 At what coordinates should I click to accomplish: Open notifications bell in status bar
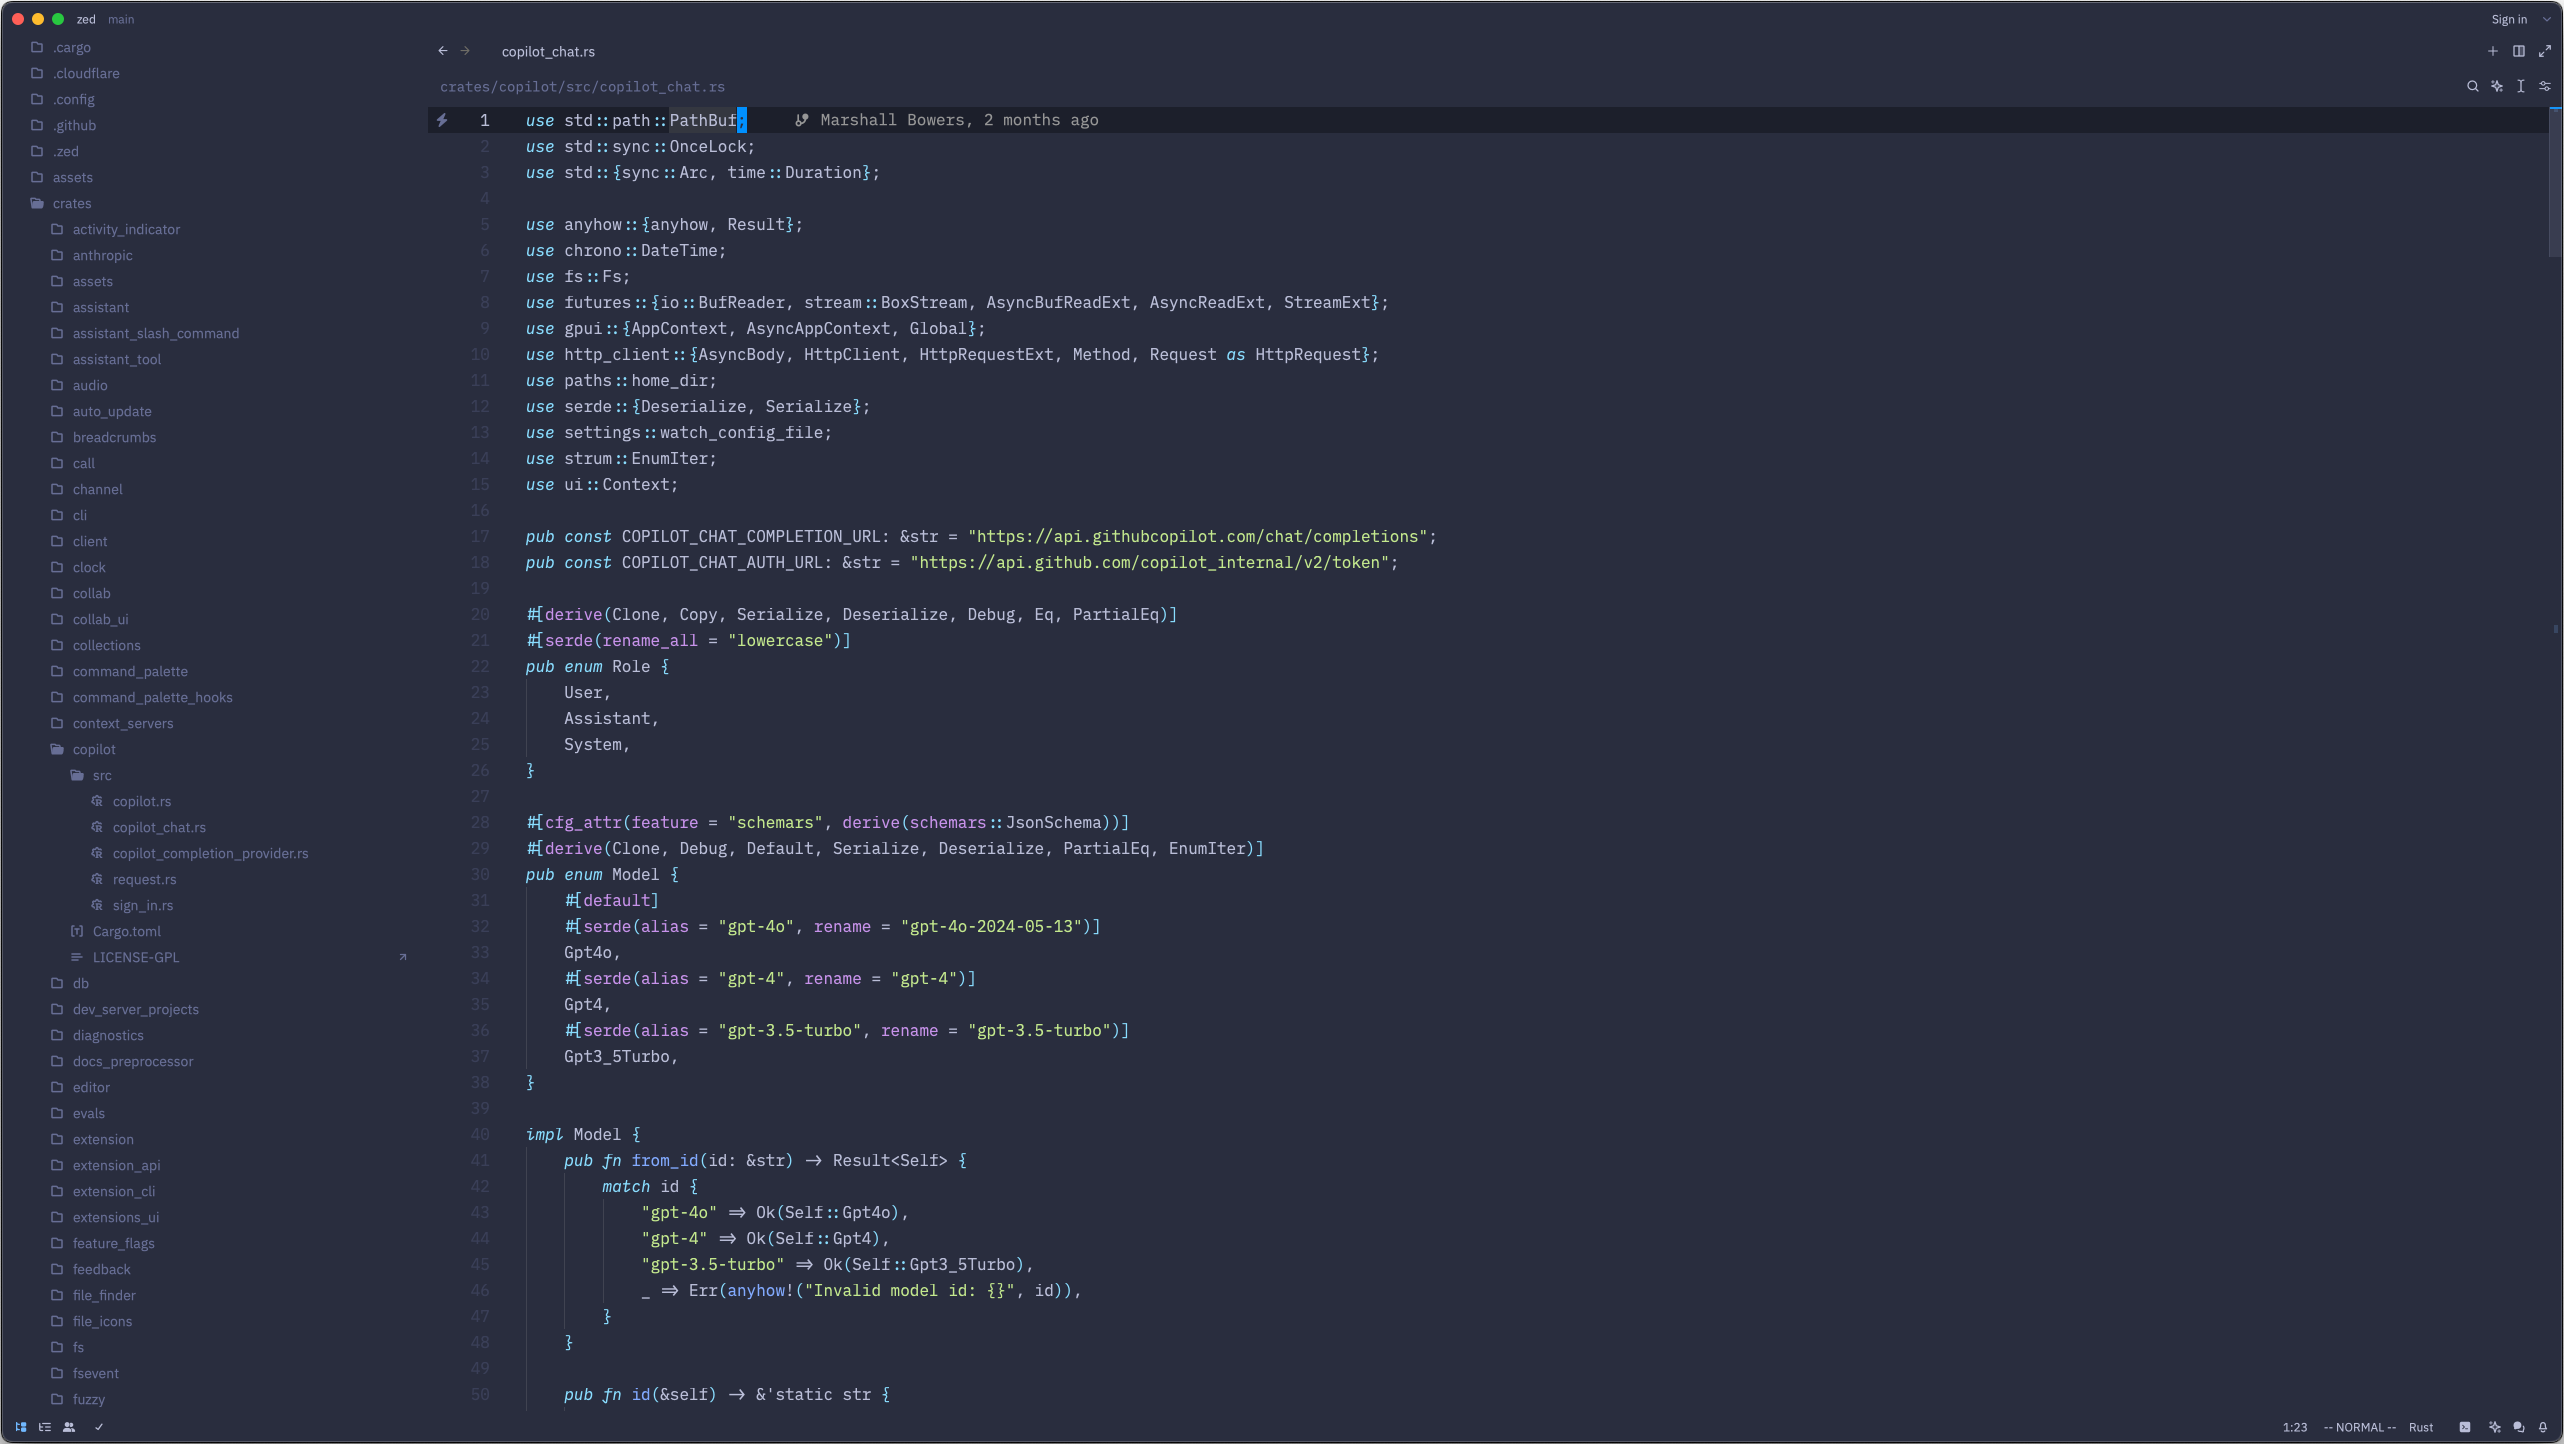tap(2543, 1427)
